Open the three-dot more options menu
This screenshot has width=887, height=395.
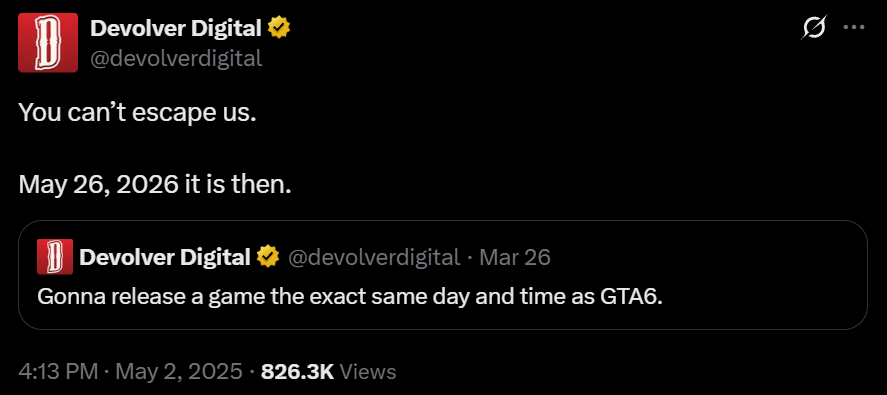(854, 27)
